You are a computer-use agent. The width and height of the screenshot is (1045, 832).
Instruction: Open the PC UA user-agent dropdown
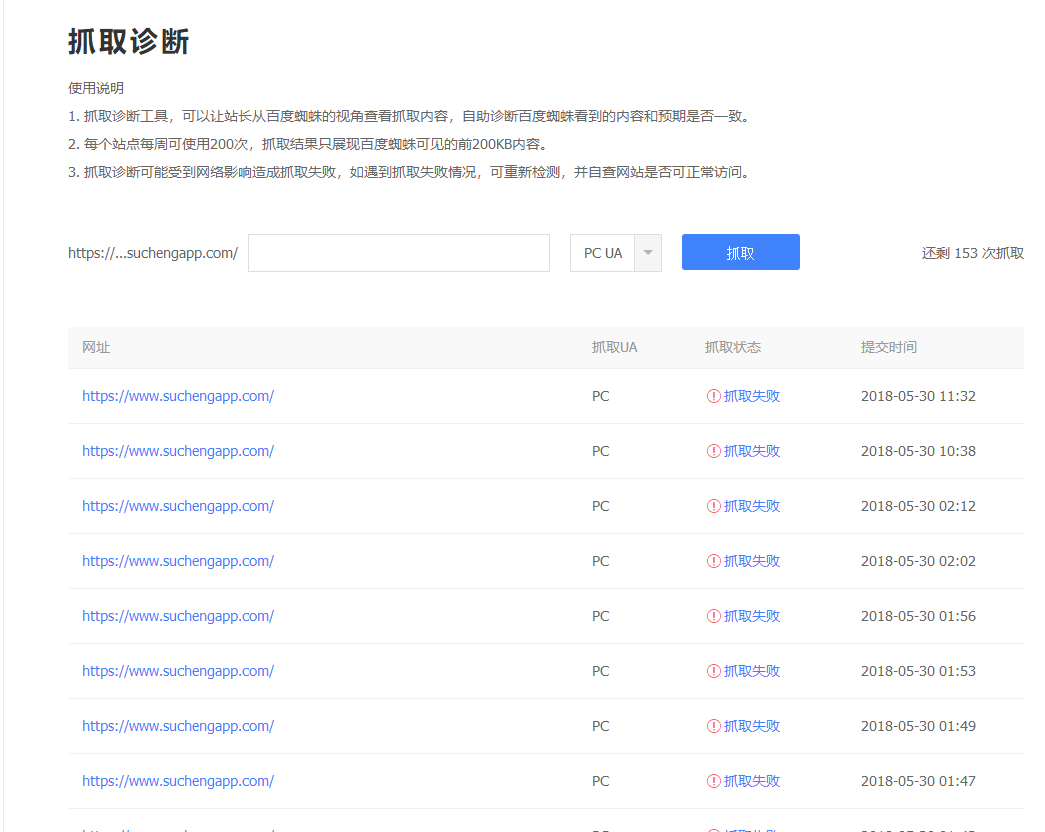(605, 252)
